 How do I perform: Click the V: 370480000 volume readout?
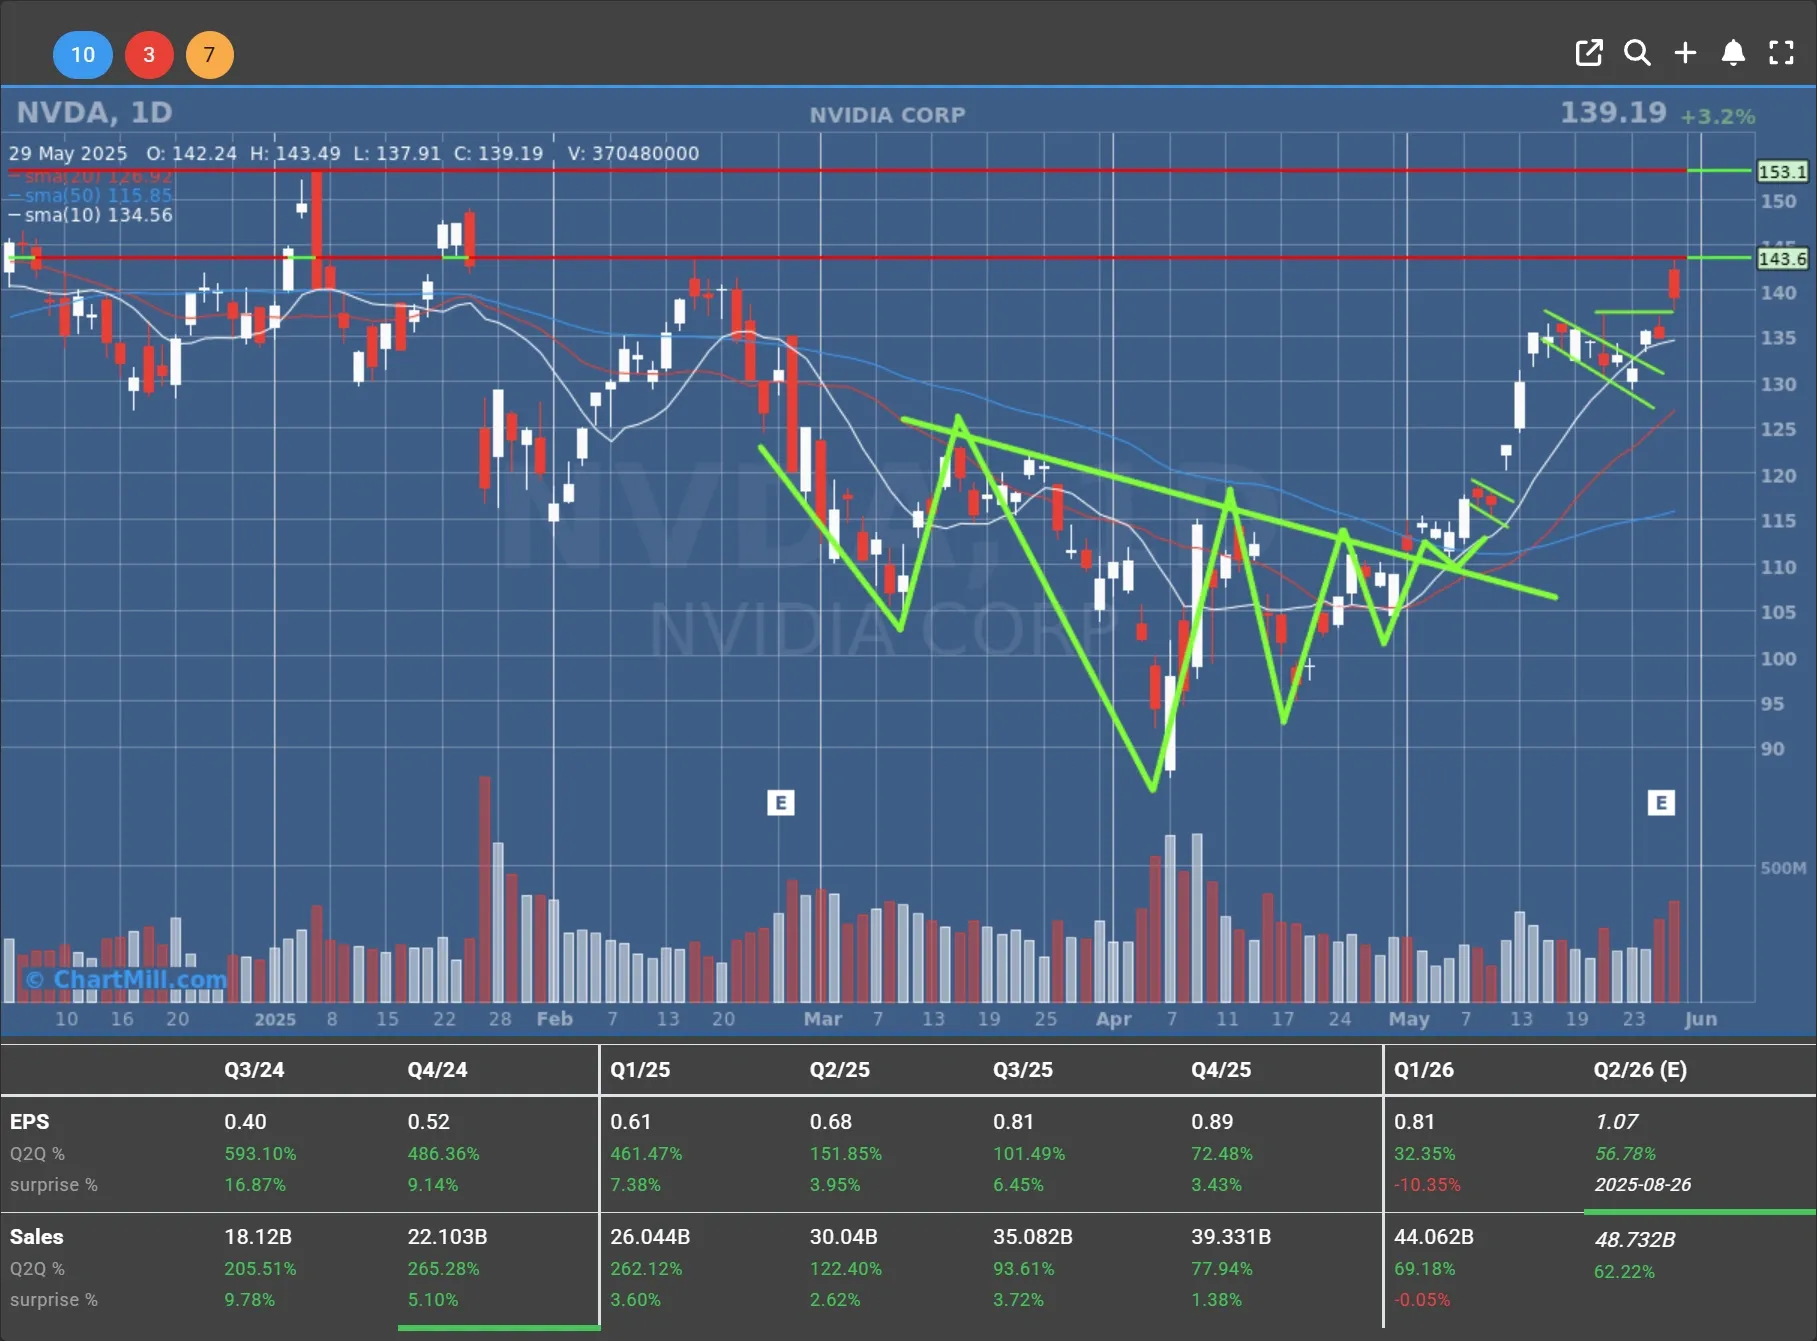point(633,153)
